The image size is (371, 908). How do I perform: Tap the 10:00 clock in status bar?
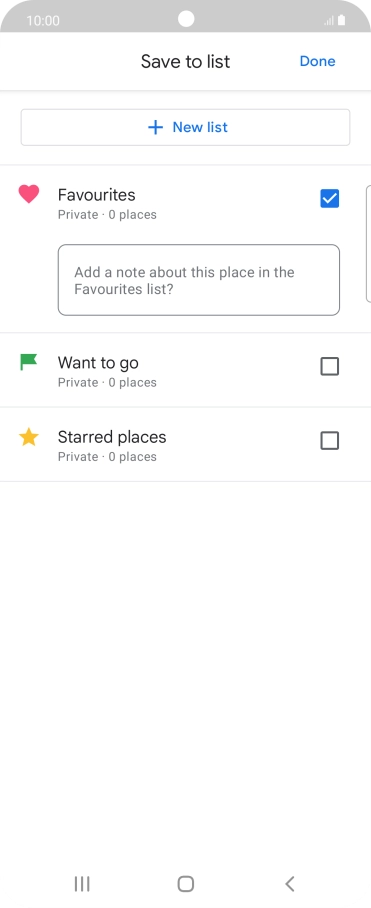(43, 21)
